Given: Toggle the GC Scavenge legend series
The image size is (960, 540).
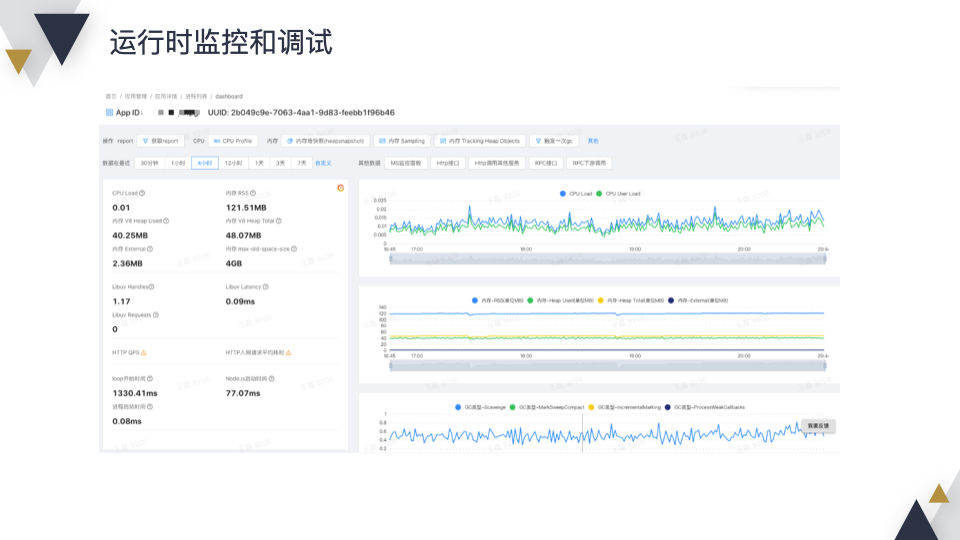Looking at the screenshot, I should pos(481,407).
